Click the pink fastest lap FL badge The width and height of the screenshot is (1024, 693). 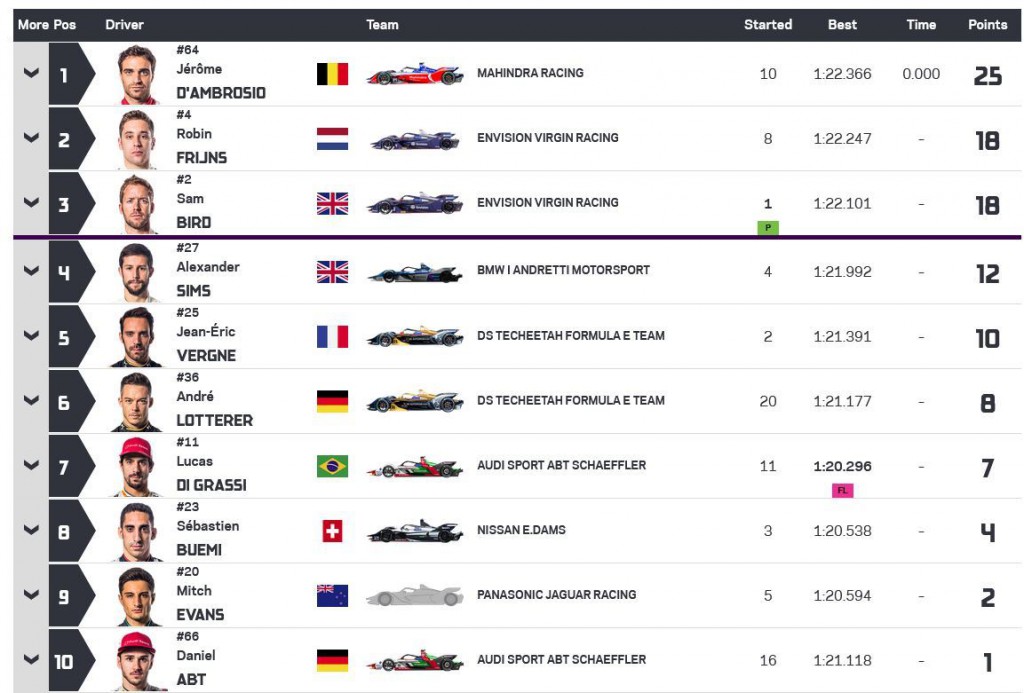coord(842,491)
